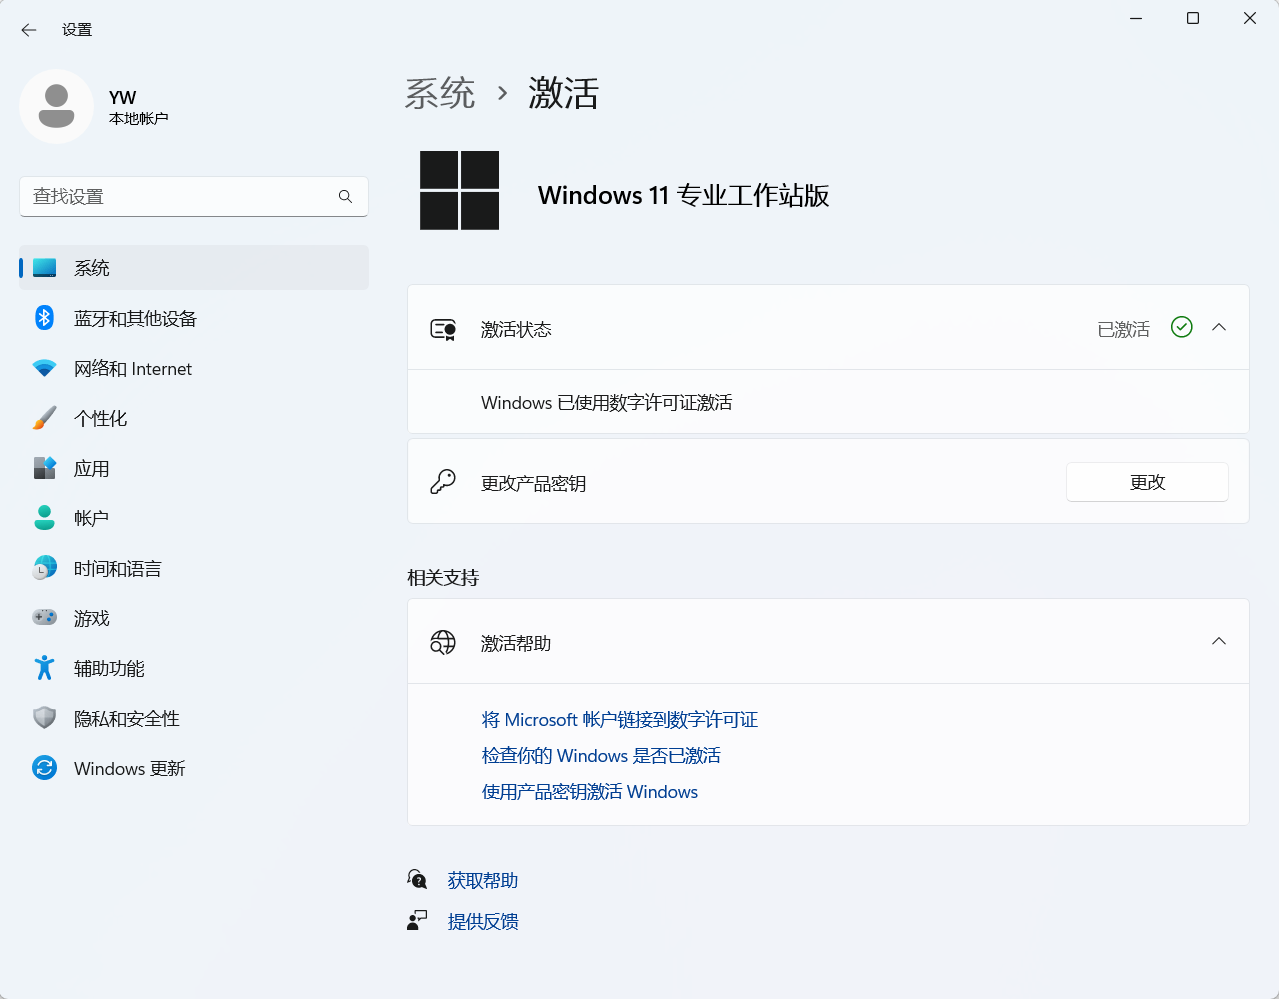The height and width of the screenshot is (999, 1279).
Task: Click the 隐私和安全性 shield icon
Action: pyautogui.click(x=44, y=718)
